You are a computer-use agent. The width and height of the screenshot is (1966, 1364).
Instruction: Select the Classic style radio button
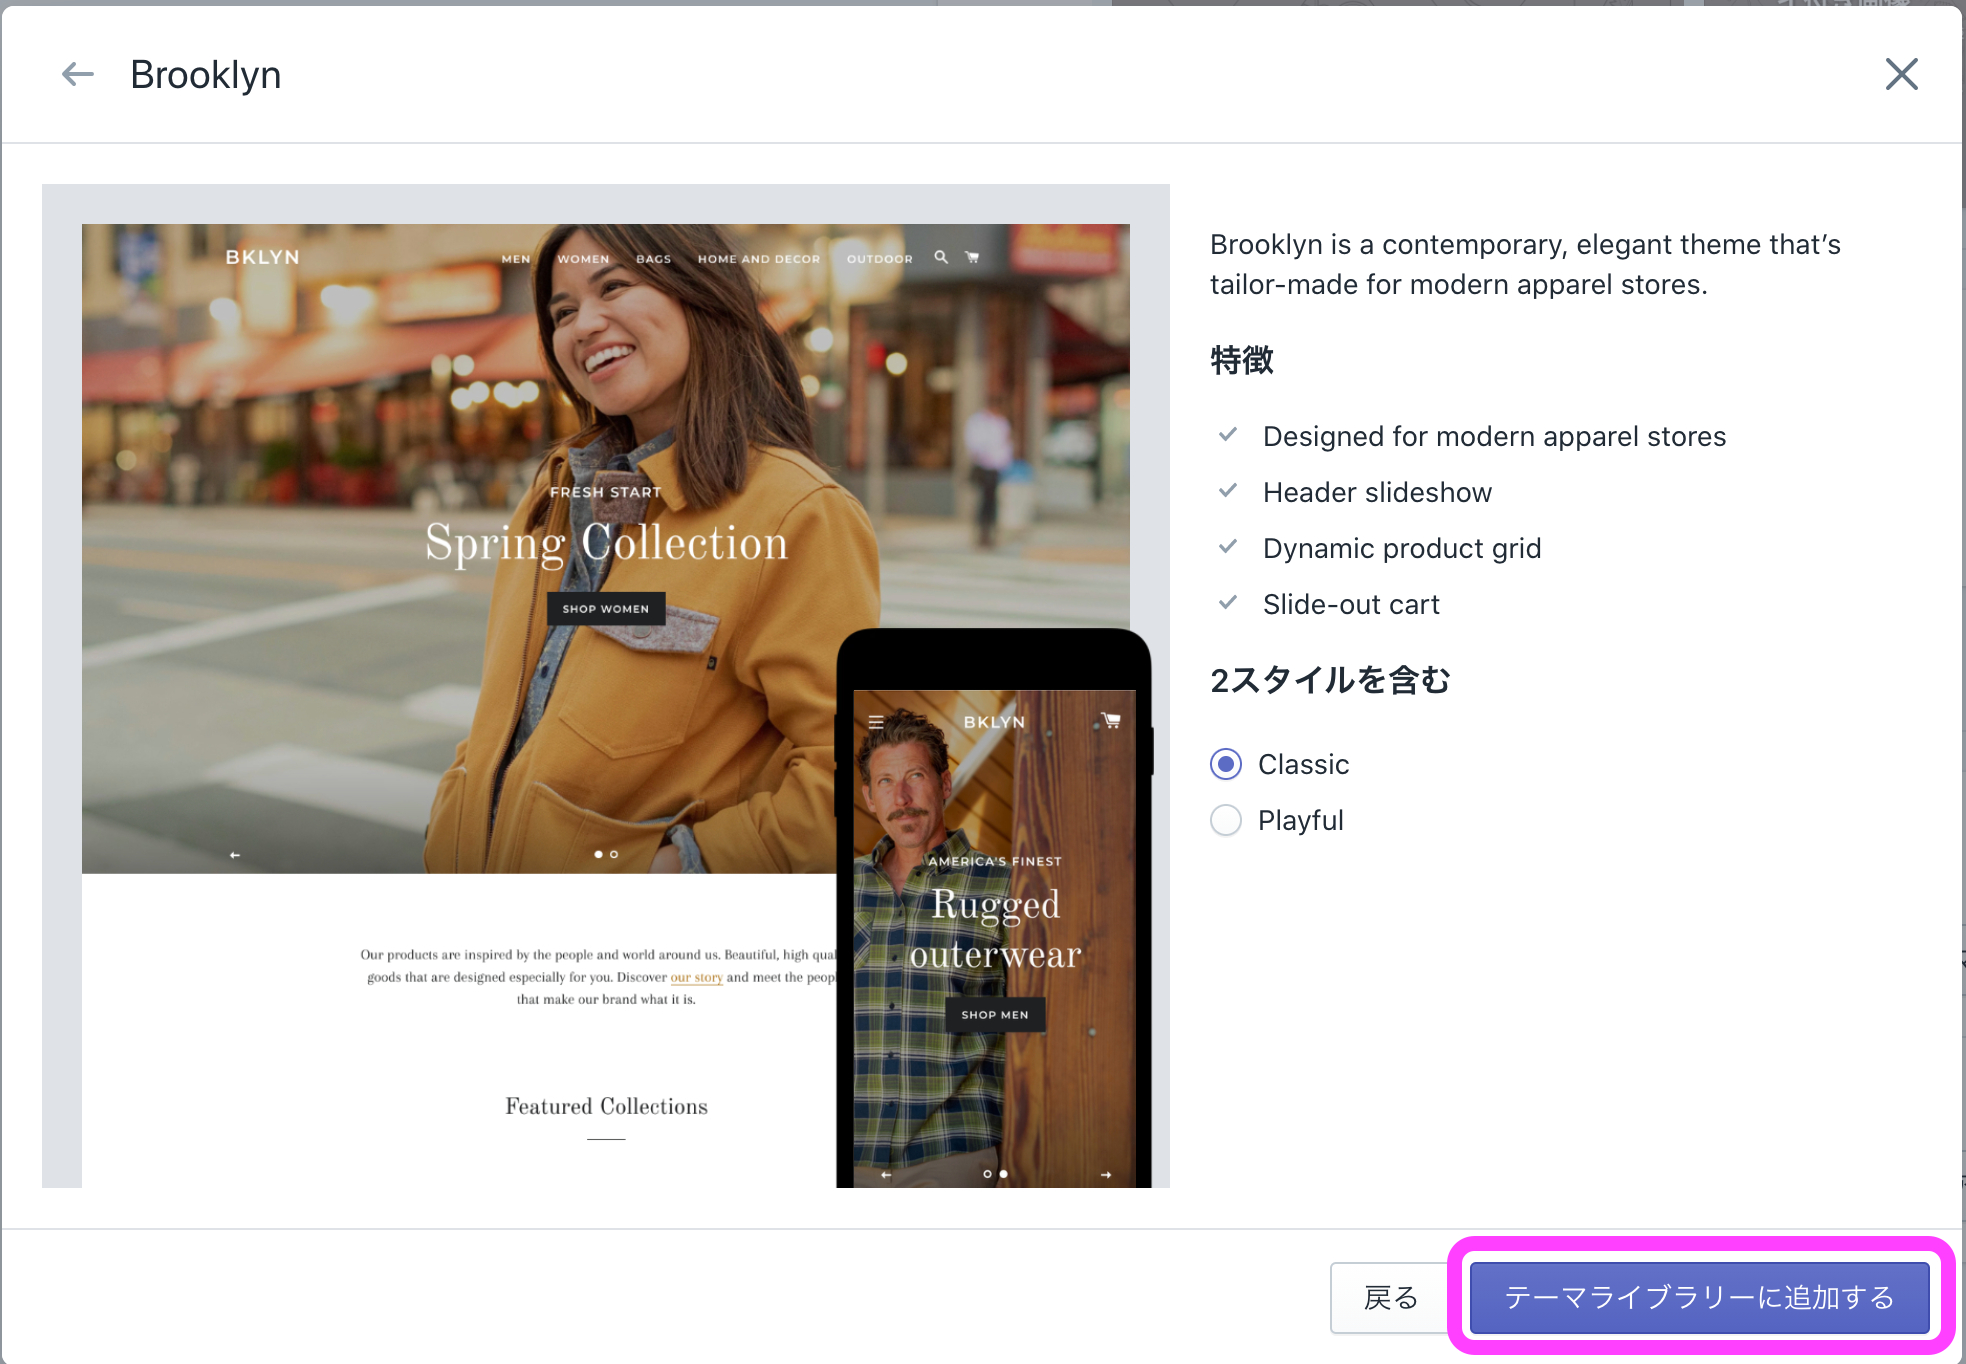coord(1226,764)
